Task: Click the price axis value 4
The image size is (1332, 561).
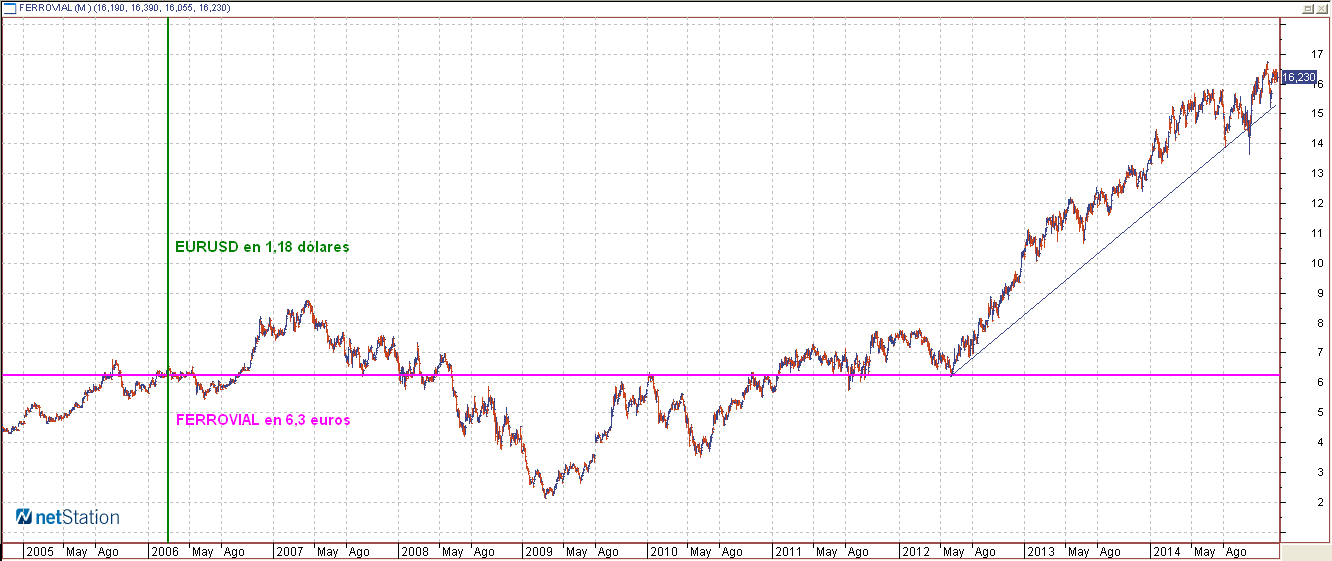Action: (x=1321, y=443)
